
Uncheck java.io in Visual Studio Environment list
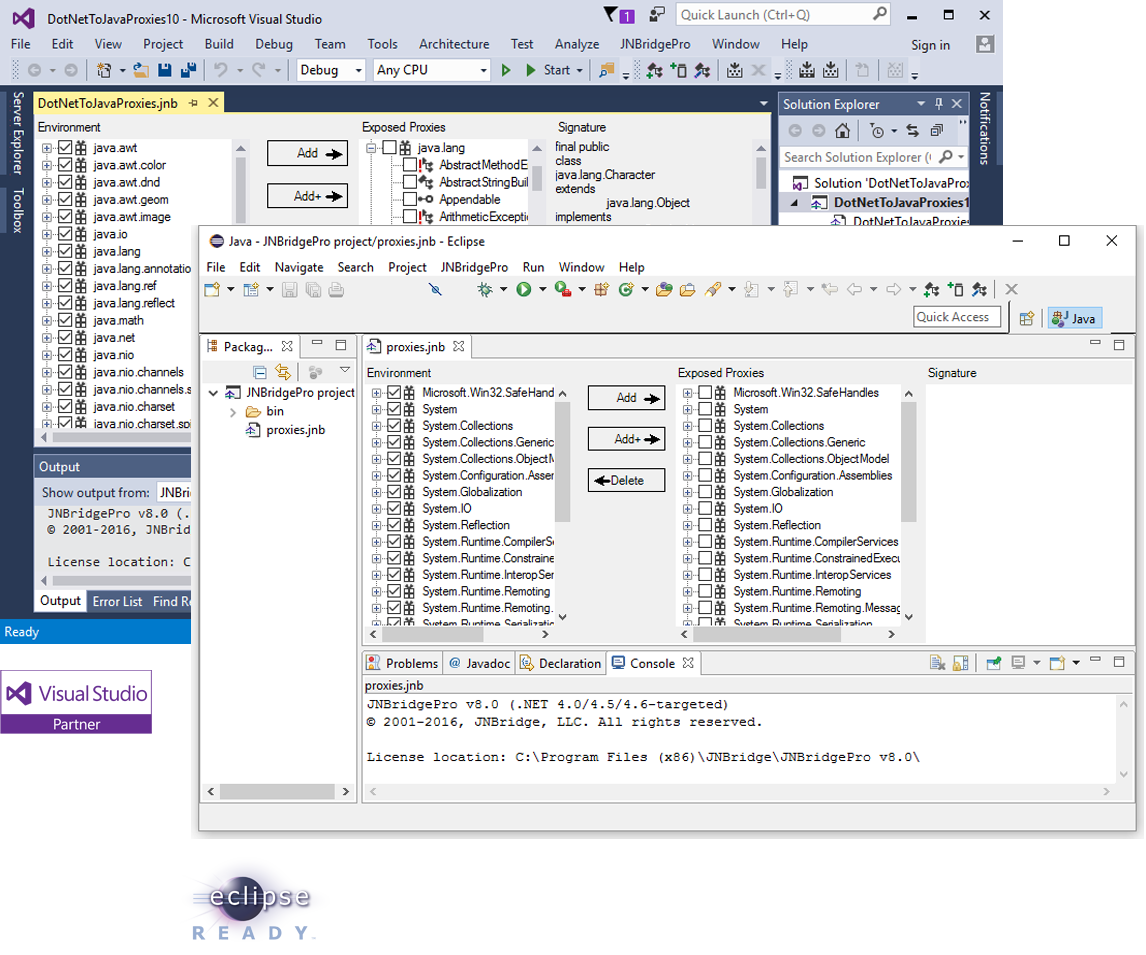(x=65, y=234)
